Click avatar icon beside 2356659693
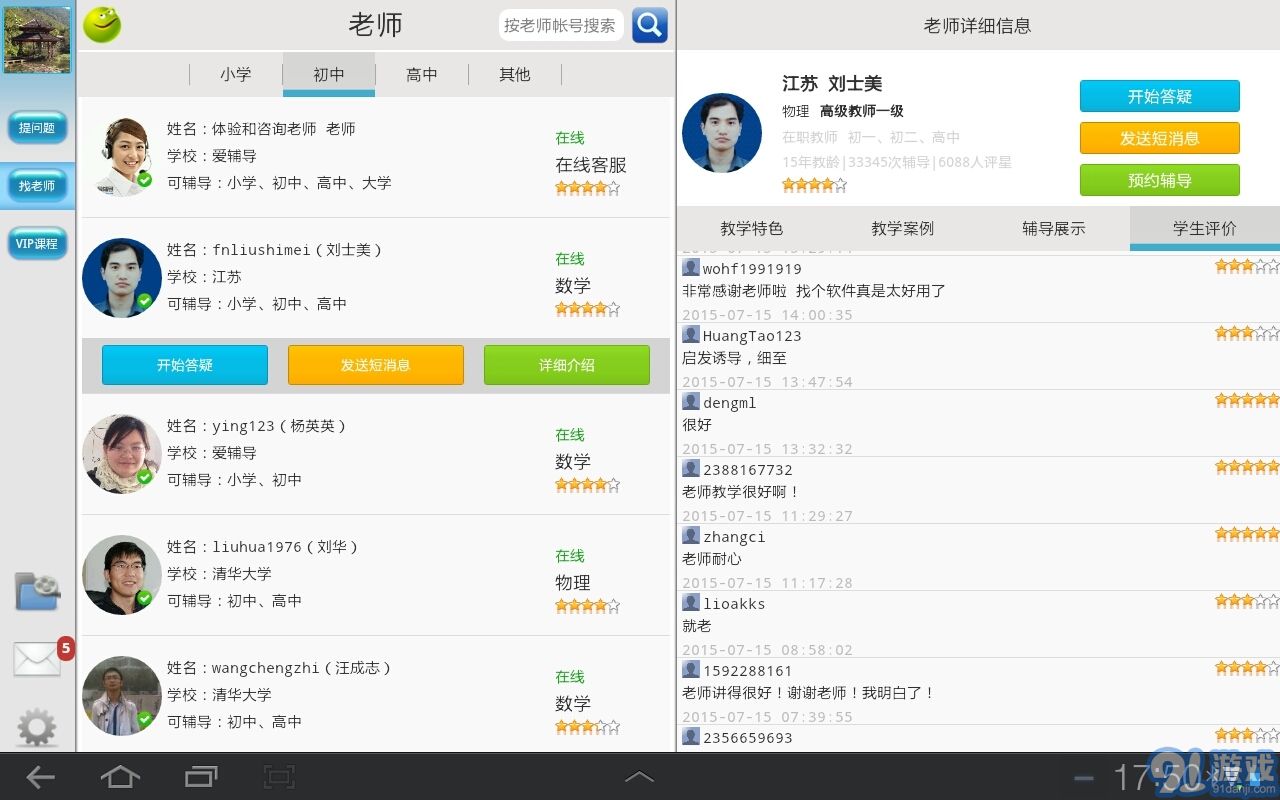 pos(691,736)
